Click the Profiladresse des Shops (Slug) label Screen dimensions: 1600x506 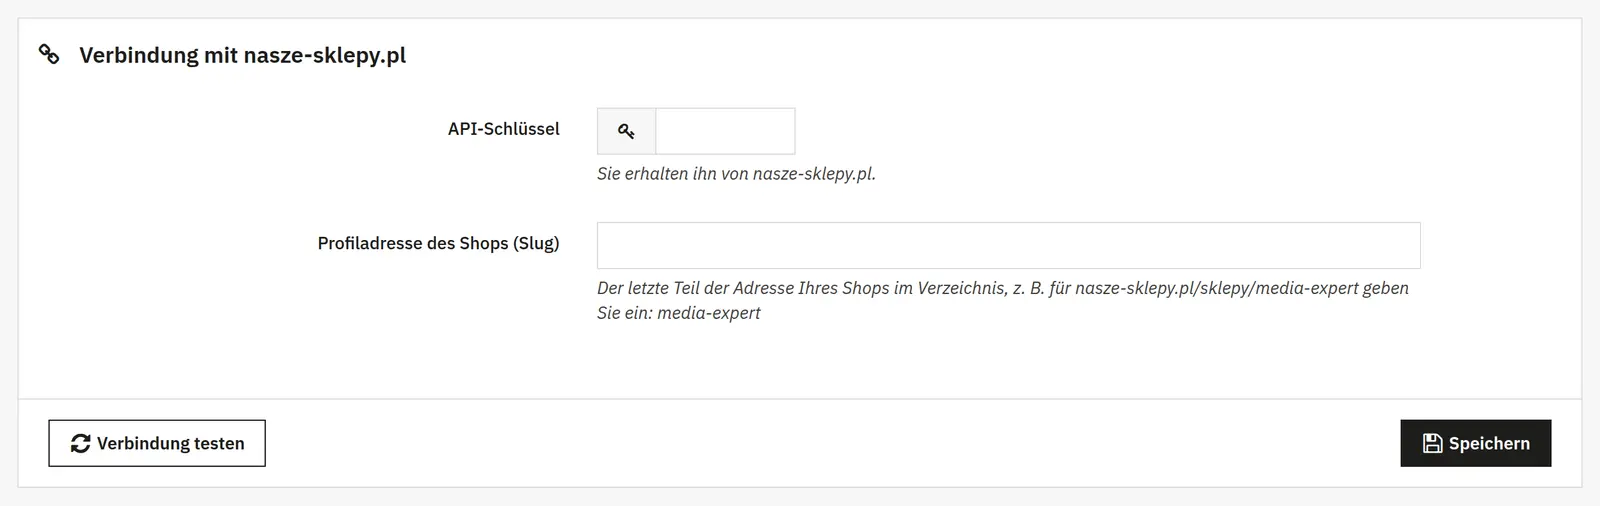tap(439, 243)
